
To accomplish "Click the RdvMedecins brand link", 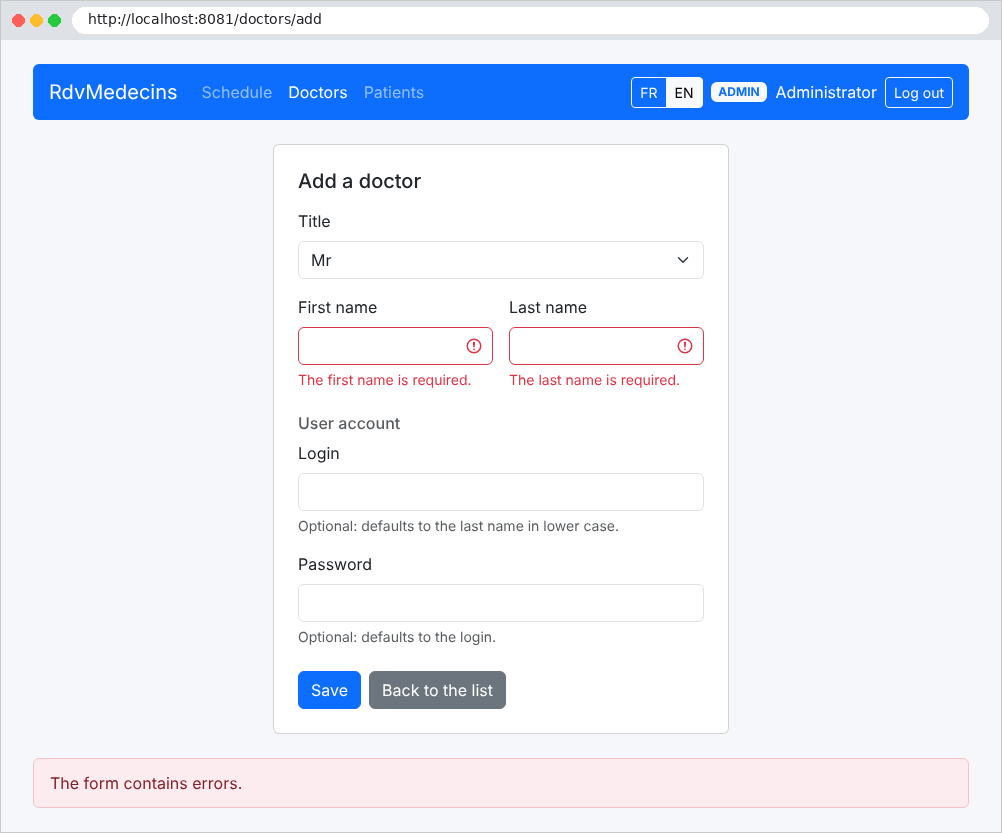I will tap(113, 92).
